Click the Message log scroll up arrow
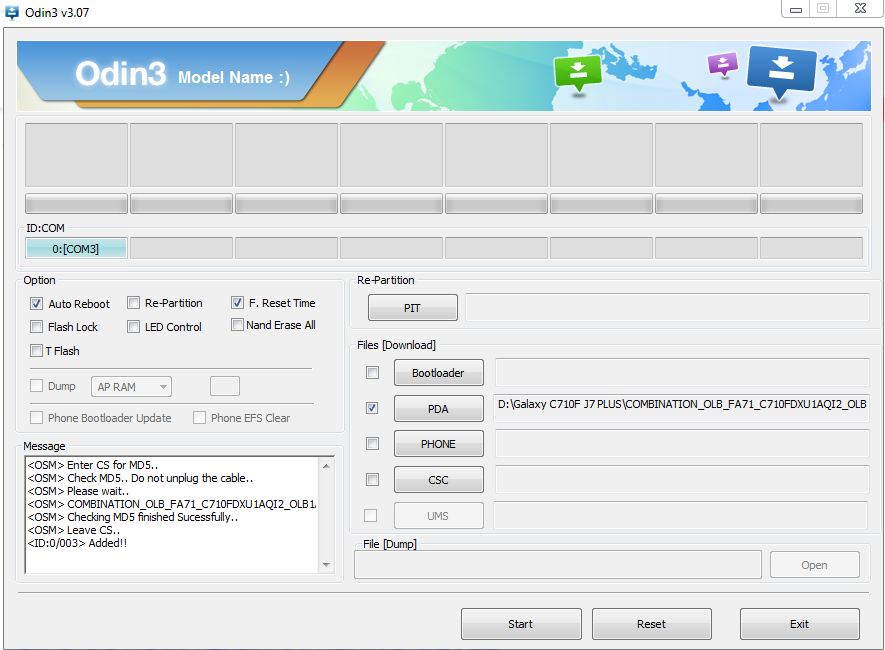Viewport: 885px width, 650px height. pos(326,466)
